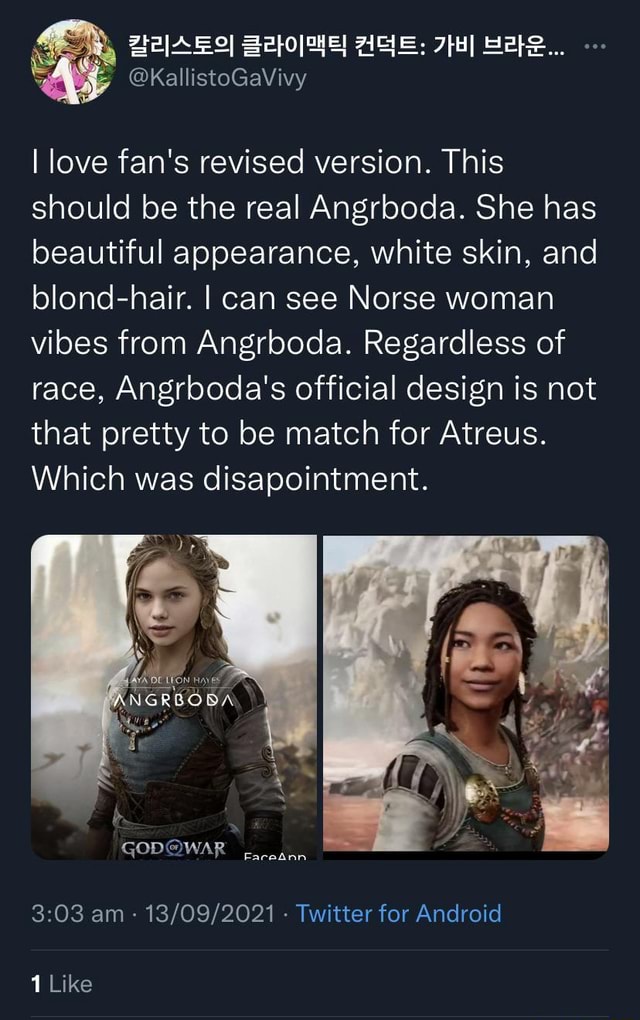View who liked via 1 Like
Screen dimensions: 640x1020
click(62, 984)
